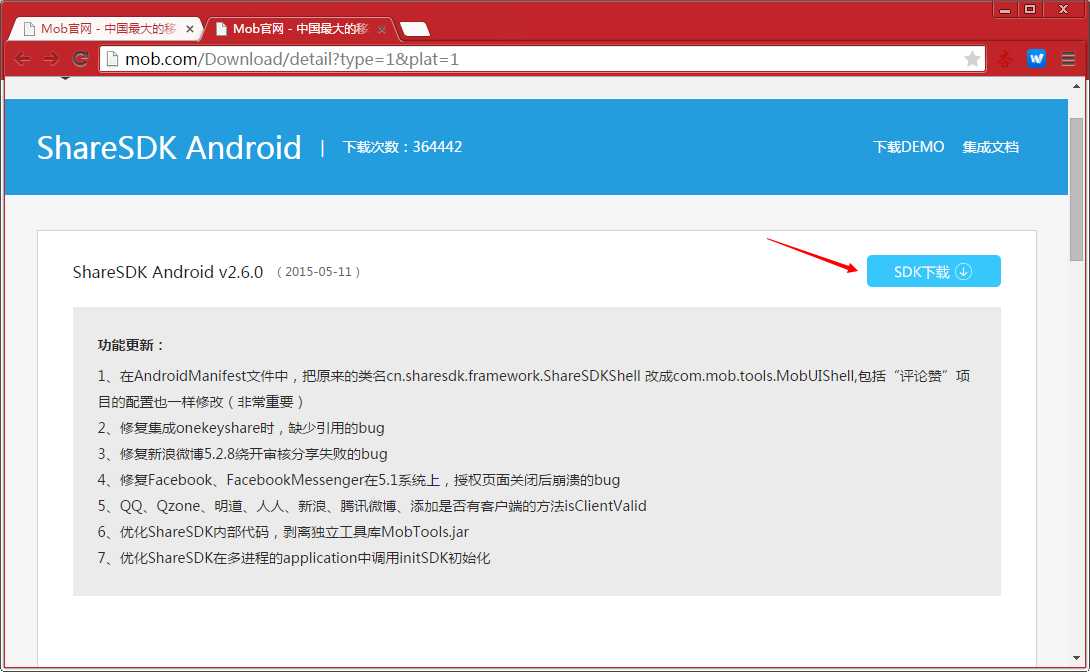This screenshot has width=1090, height=672.
Task: Click changelog item 5 about isClientValid
Action: pyautogui.click(x=372, y=506)
